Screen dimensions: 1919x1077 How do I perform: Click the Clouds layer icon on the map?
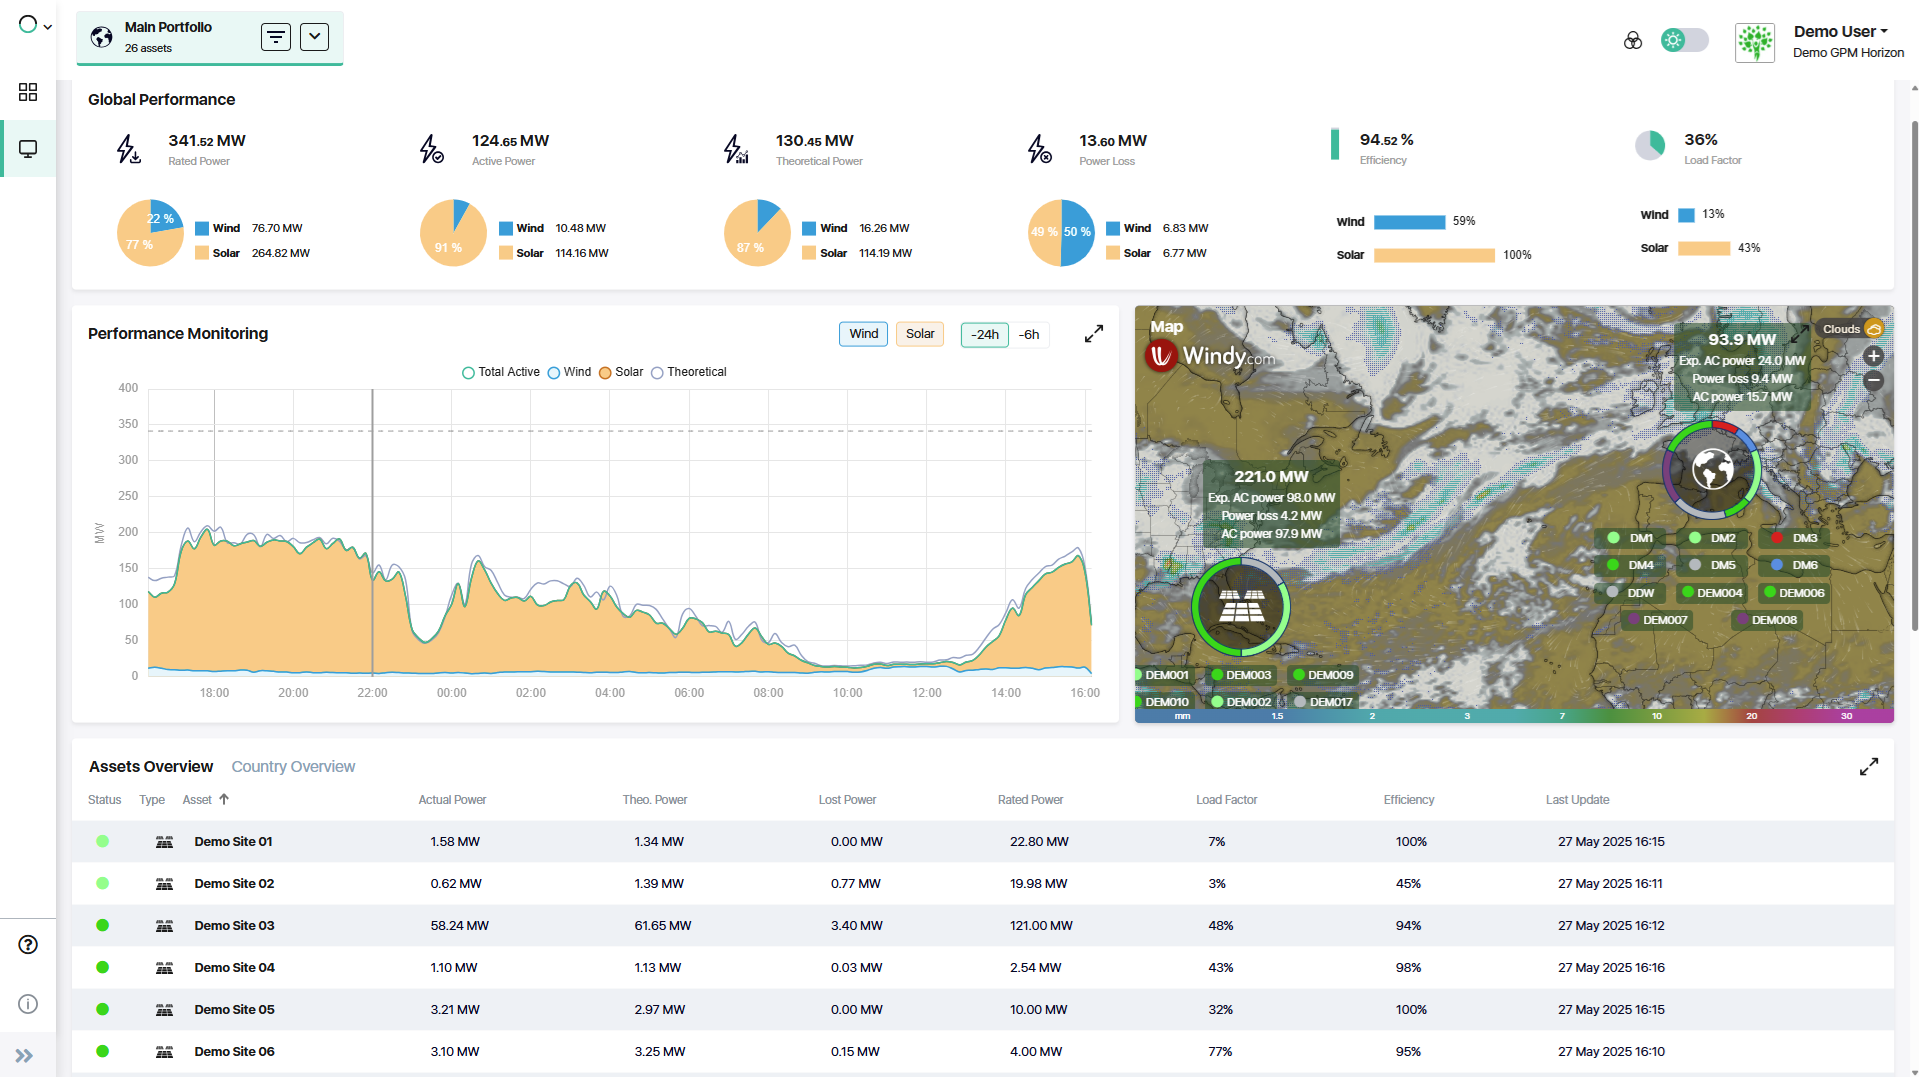pos(1874,328)
